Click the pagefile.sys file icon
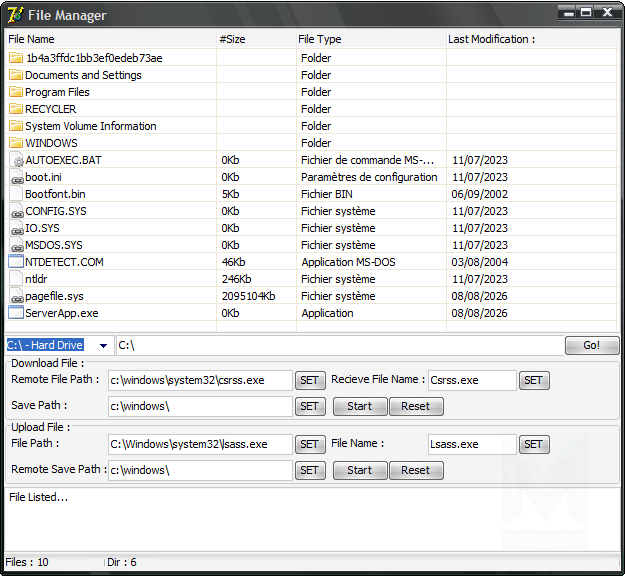 point(16,296)
